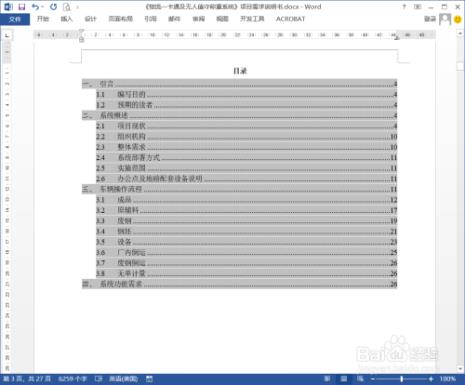Switch to the 审阅 (Review) ribbon tab
The image size is (465, 385).
pos(198,19)
